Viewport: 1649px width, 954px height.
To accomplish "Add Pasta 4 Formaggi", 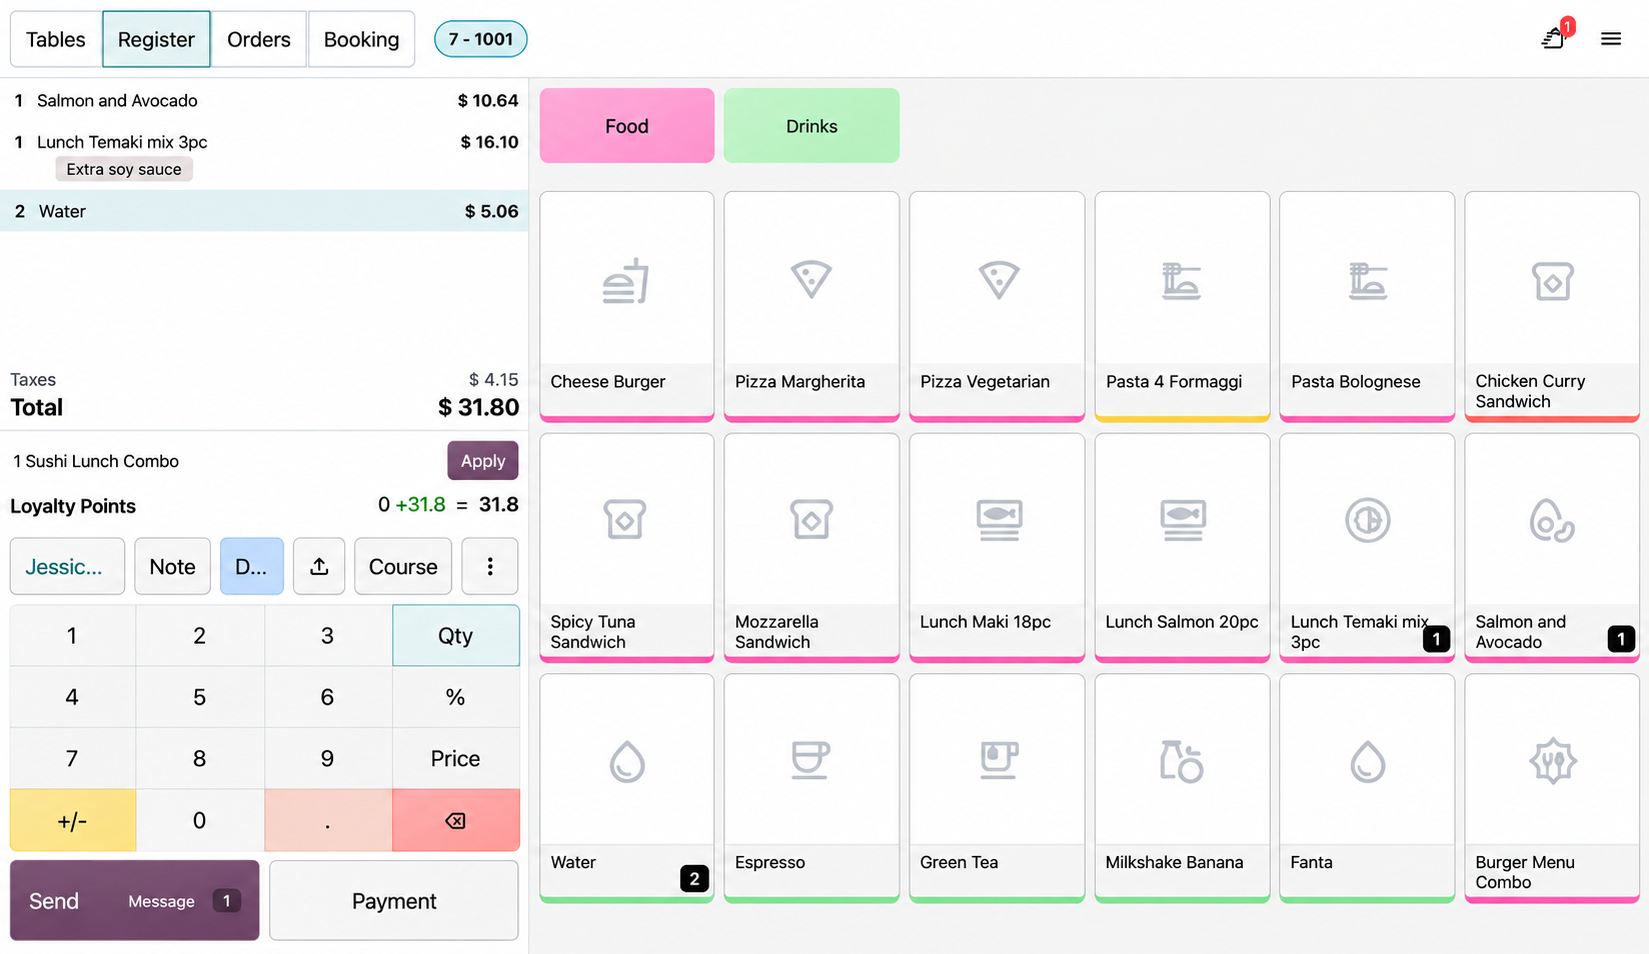I will 1182,306.
